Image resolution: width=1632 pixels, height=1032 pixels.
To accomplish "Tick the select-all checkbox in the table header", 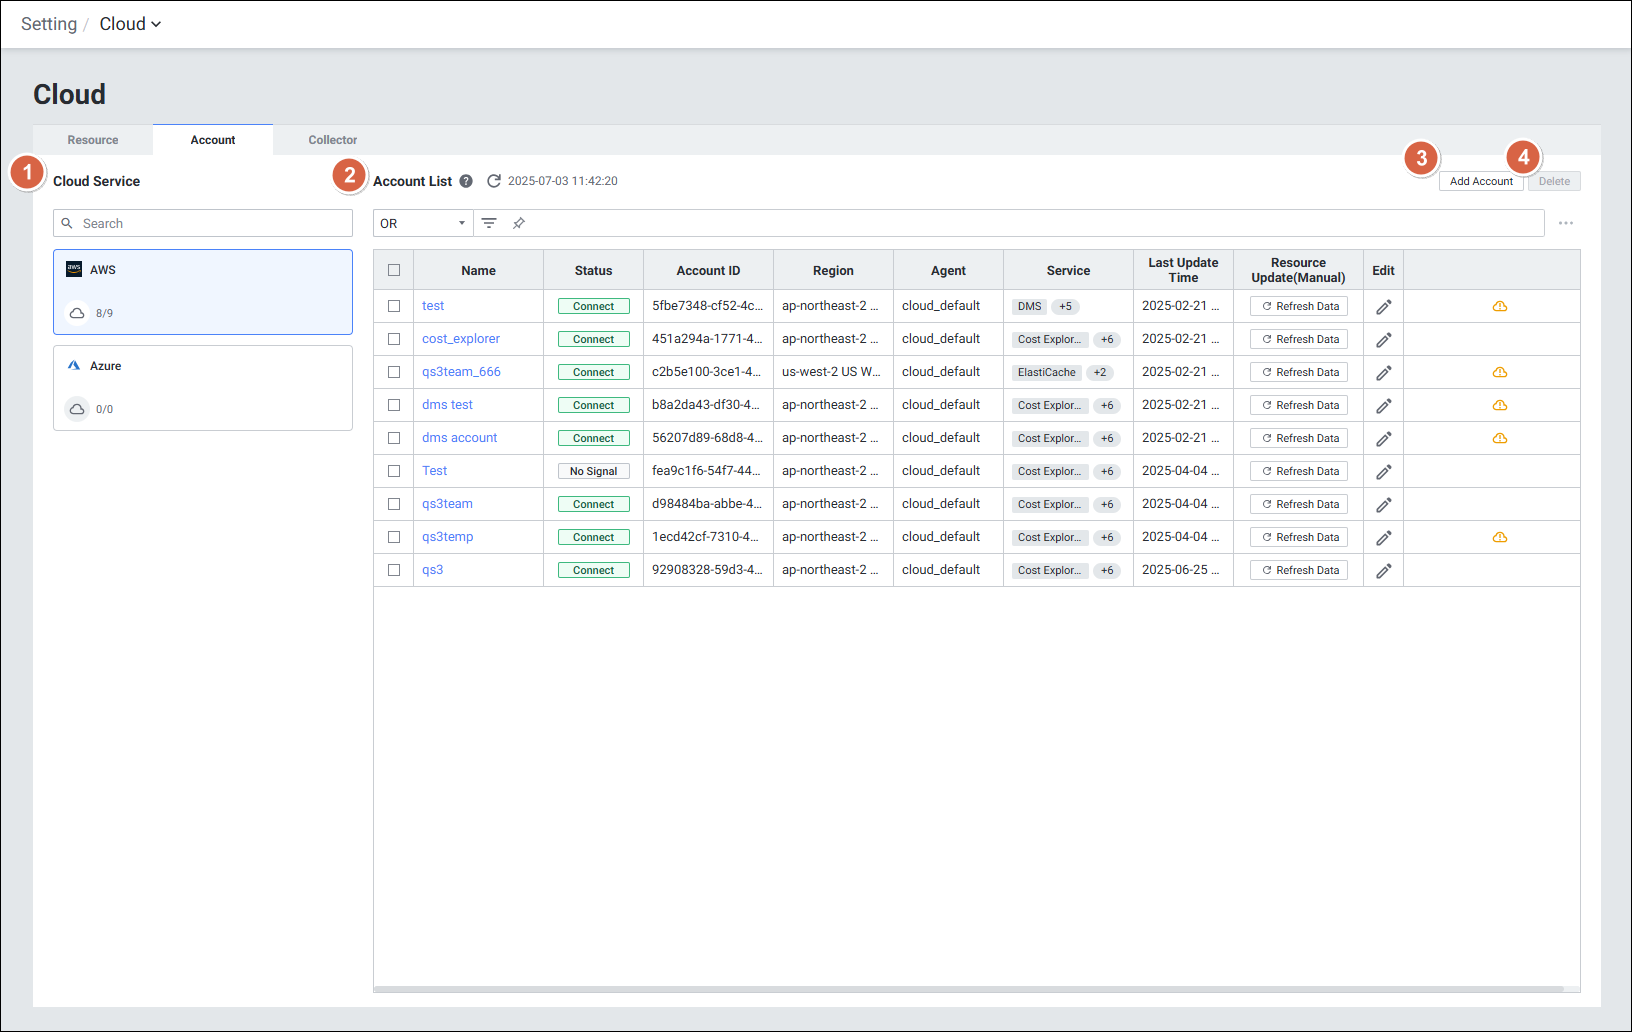I will point(394,270).
